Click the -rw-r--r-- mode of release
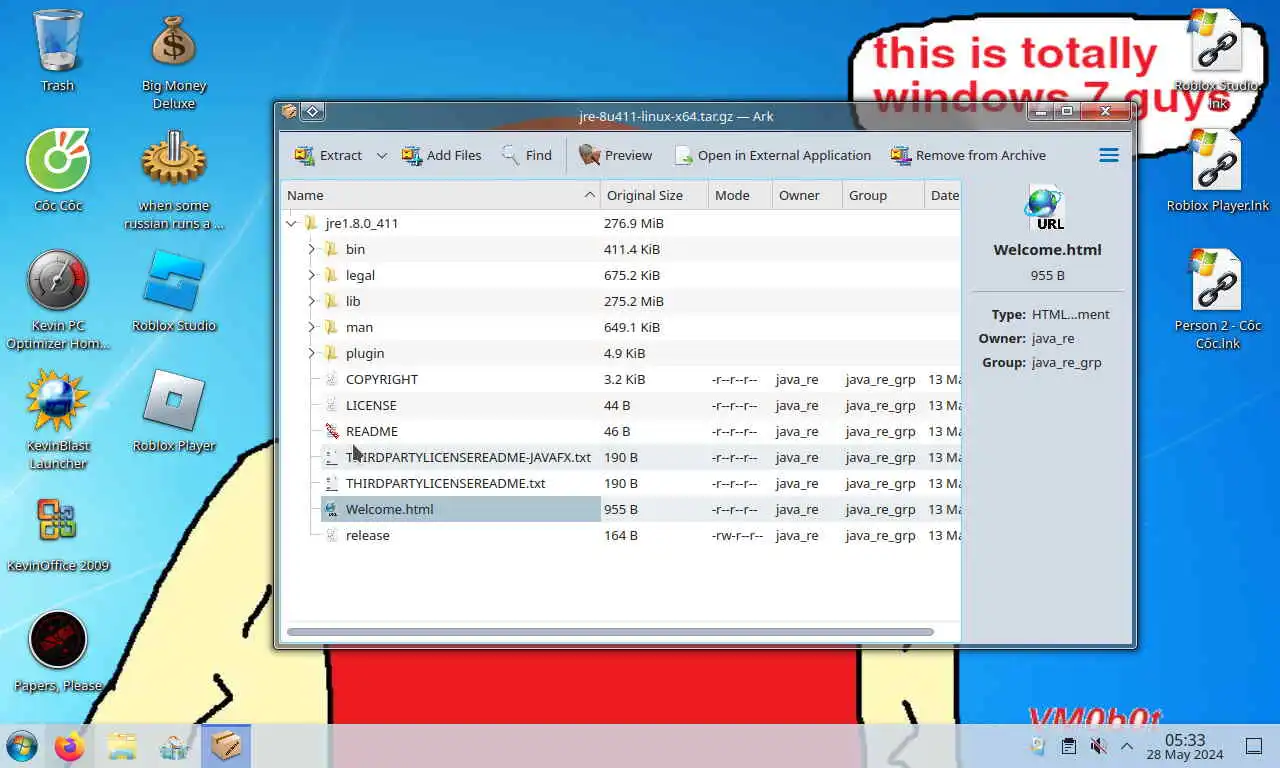Viewport: 1280px width, 768px height. (737, 535)
